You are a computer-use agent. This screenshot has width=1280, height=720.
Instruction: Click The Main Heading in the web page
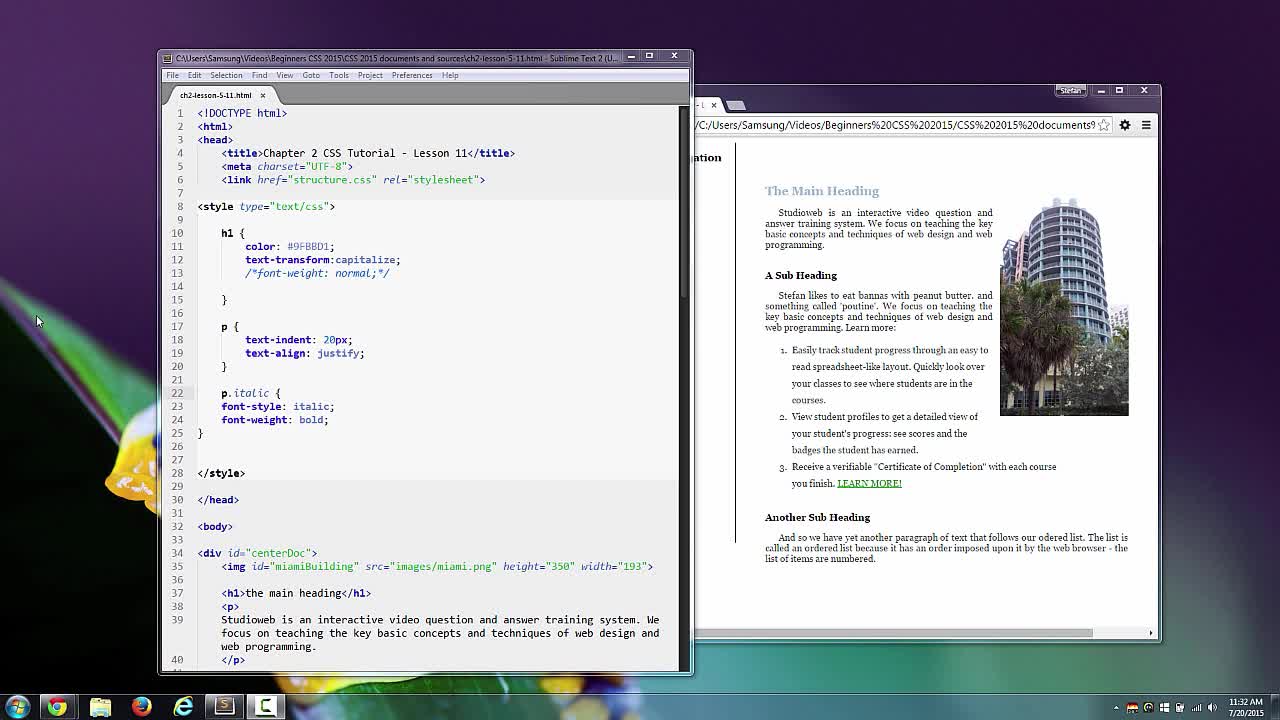(x=822, y=191)
